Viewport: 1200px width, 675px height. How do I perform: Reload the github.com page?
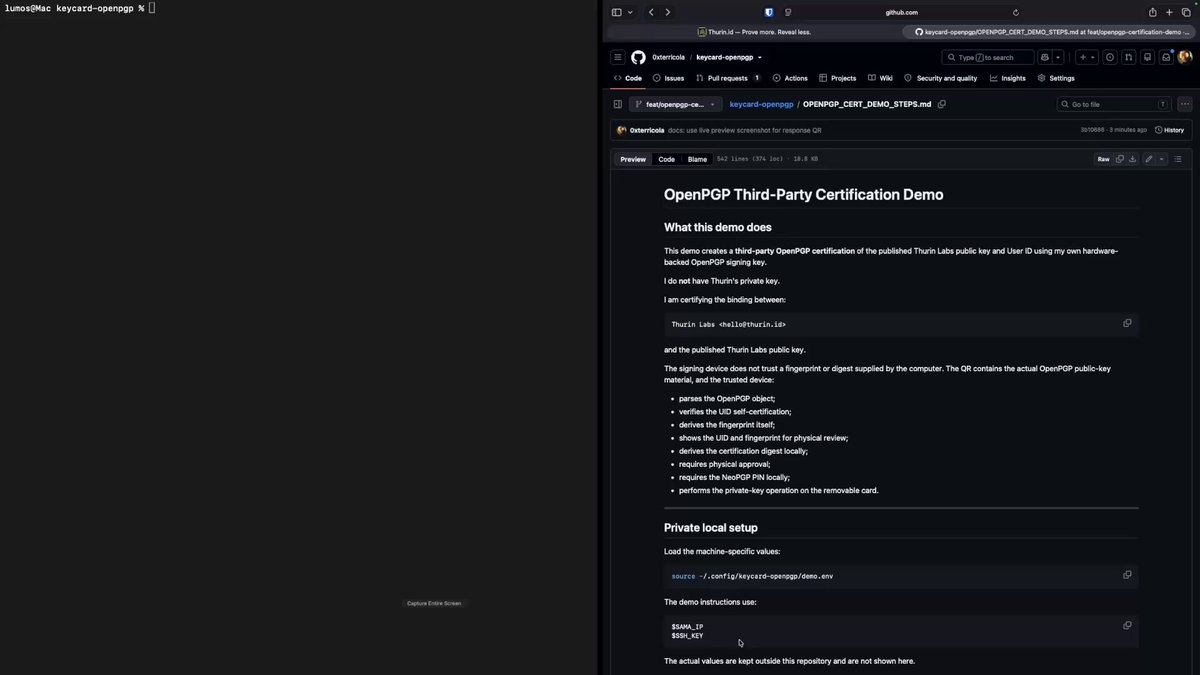1016,12
